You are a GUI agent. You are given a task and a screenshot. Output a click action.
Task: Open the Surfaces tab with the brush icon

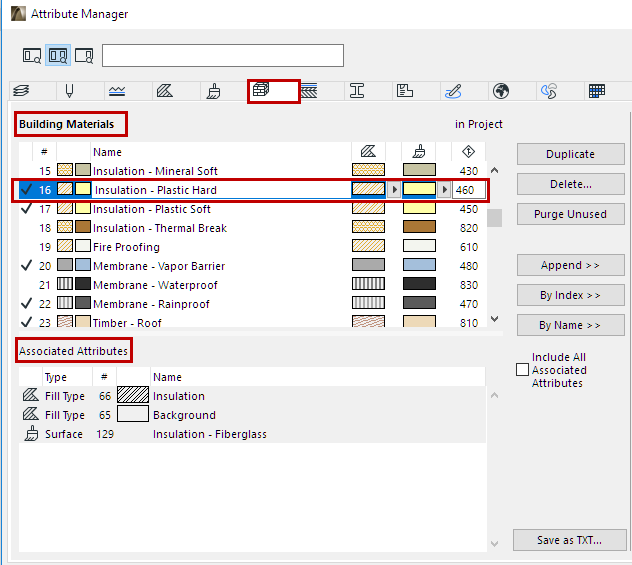click(x=214, y=91)
